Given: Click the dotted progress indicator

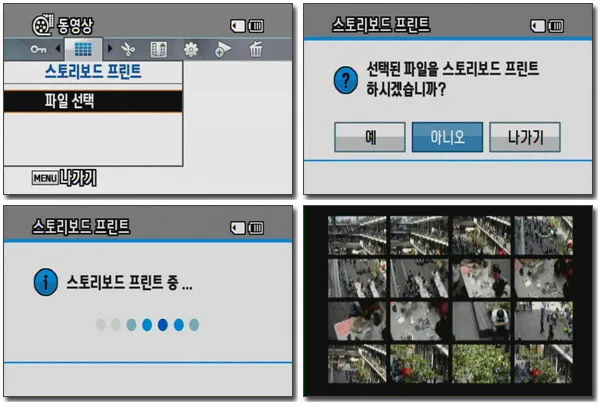Looking at the screenshot, I should (x=146, y=325).
